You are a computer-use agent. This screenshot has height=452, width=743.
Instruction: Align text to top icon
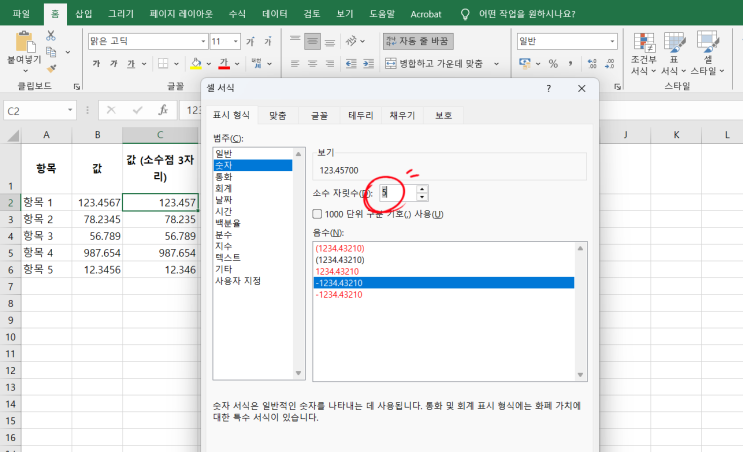(295, 41)
